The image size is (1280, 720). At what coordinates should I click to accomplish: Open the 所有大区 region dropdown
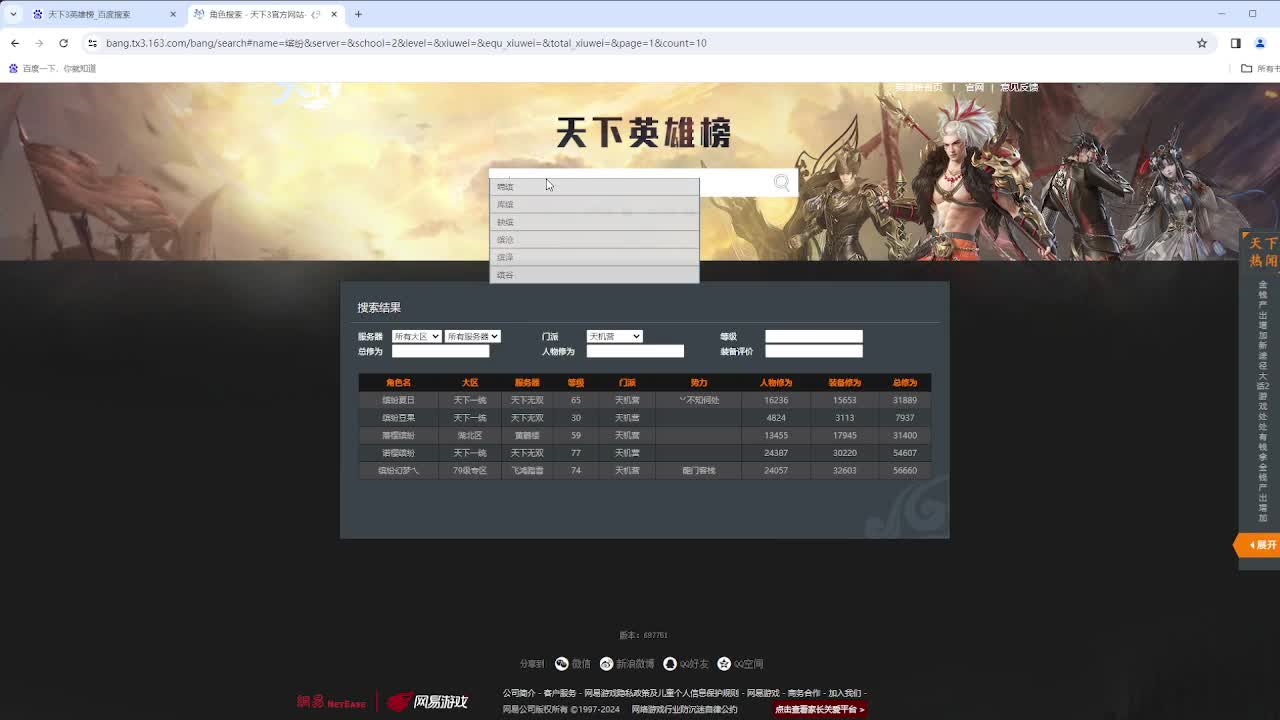(416, 337)
